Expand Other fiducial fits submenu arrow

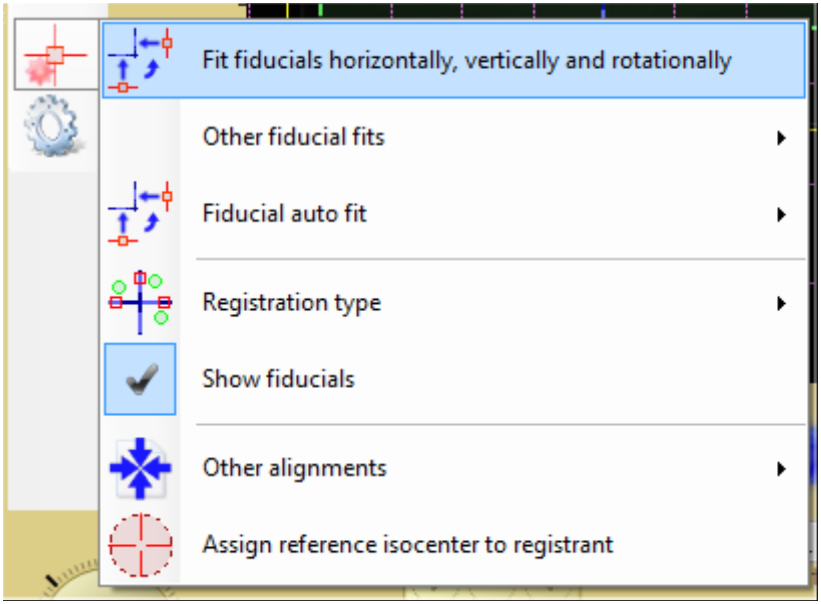point(781,138)
